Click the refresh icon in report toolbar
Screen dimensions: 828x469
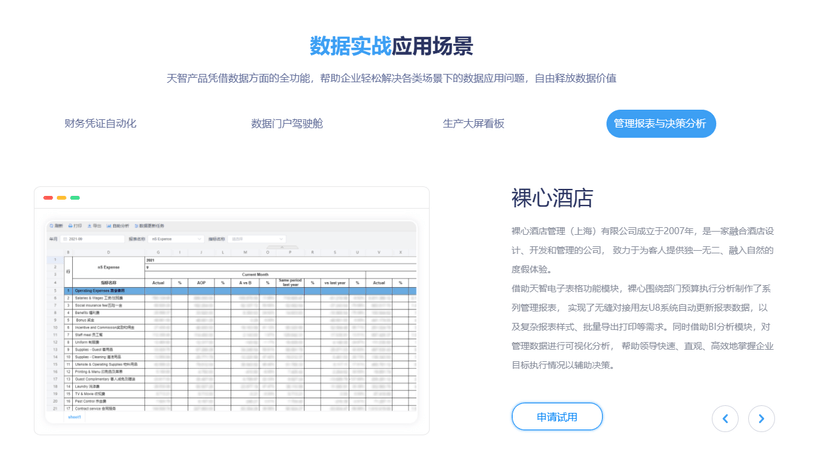(x=52, y=226)
